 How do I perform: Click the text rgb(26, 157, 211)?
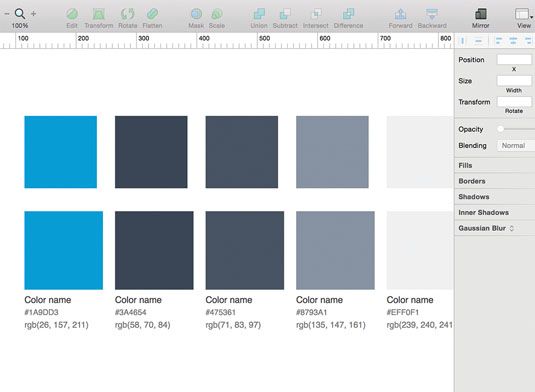(x=56, y=325)
